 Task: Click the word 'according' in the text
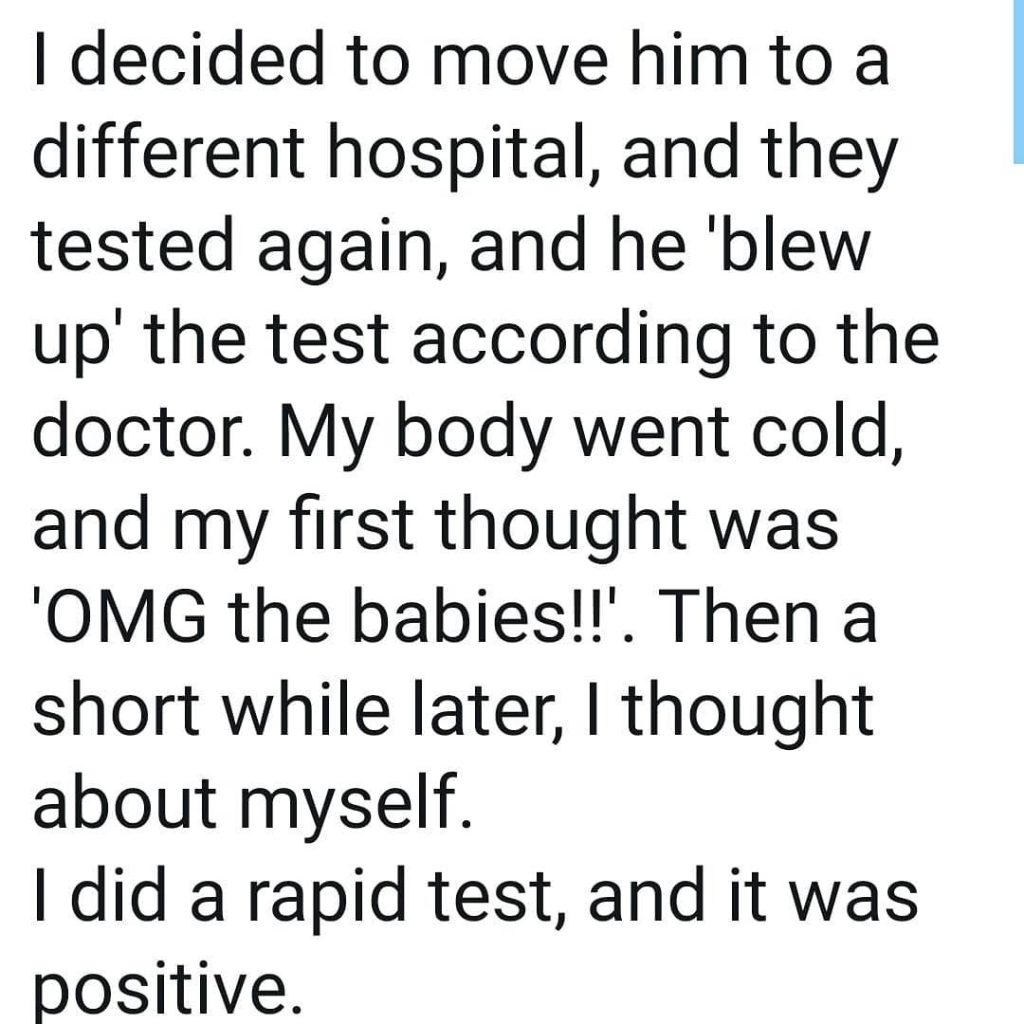(571, 343)
